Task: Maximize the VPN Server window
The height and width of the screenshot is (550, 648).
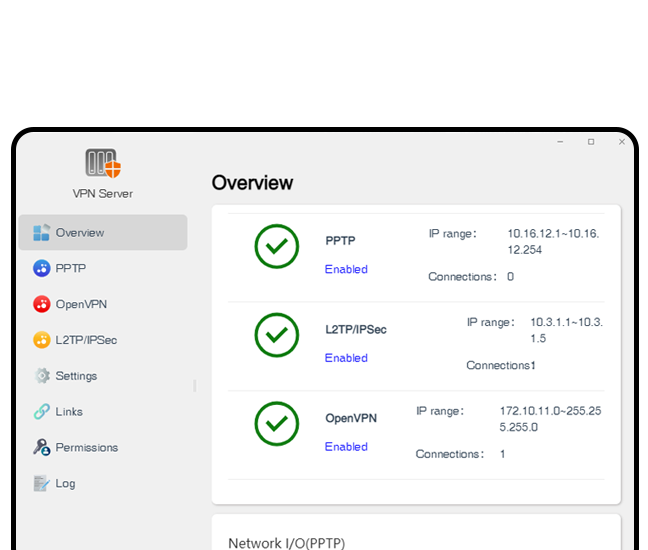Action: 591,142
